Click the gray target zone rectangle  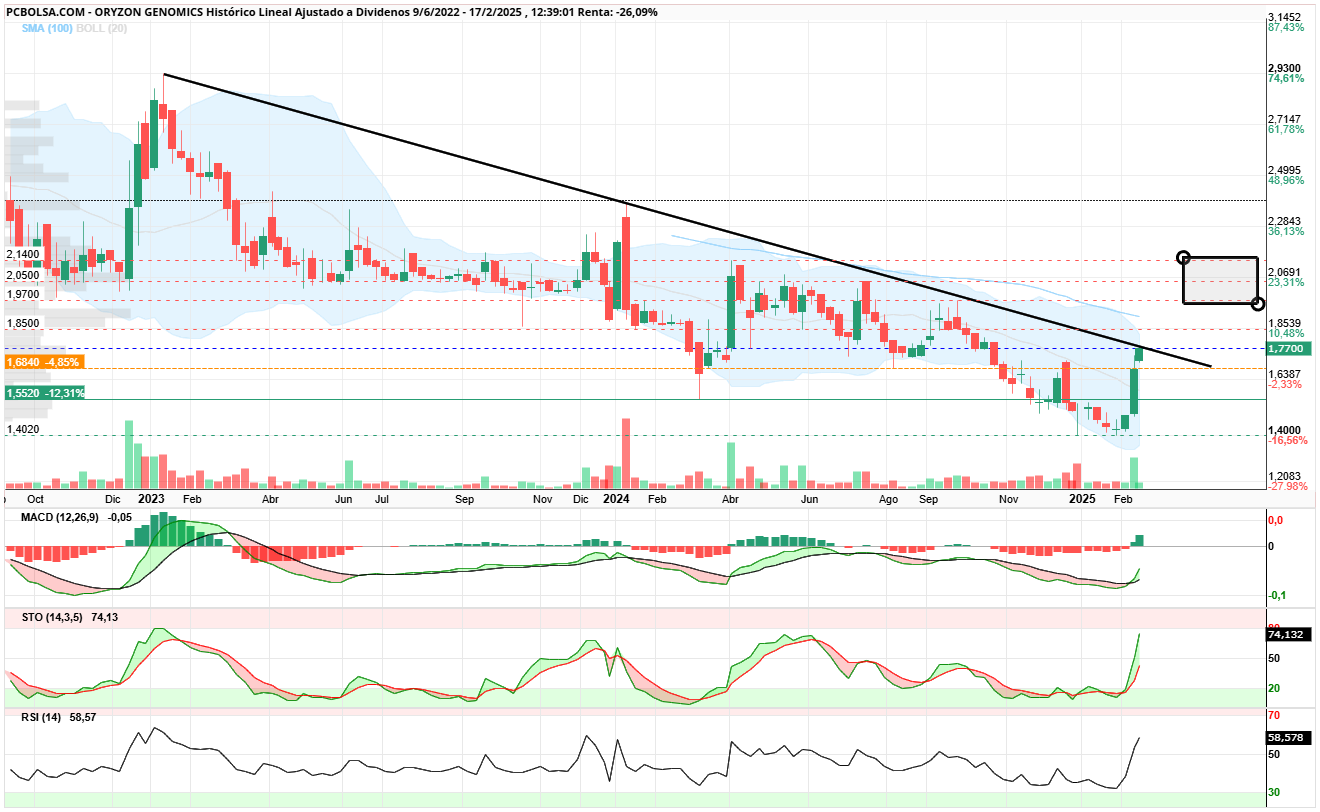point(1220,280)
